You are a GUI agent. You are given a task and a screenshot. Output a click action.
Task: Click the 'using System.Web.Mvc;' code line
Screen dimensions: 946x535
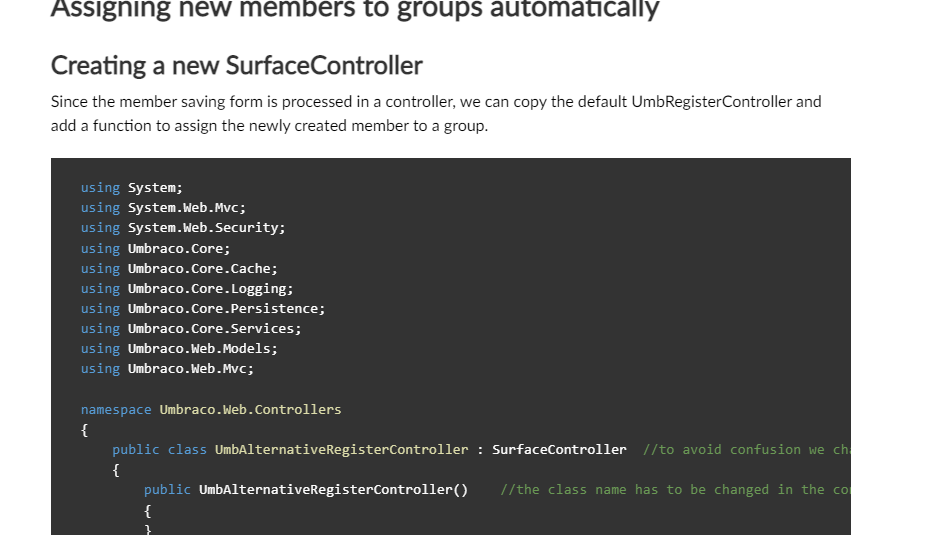tap(163, 208)
